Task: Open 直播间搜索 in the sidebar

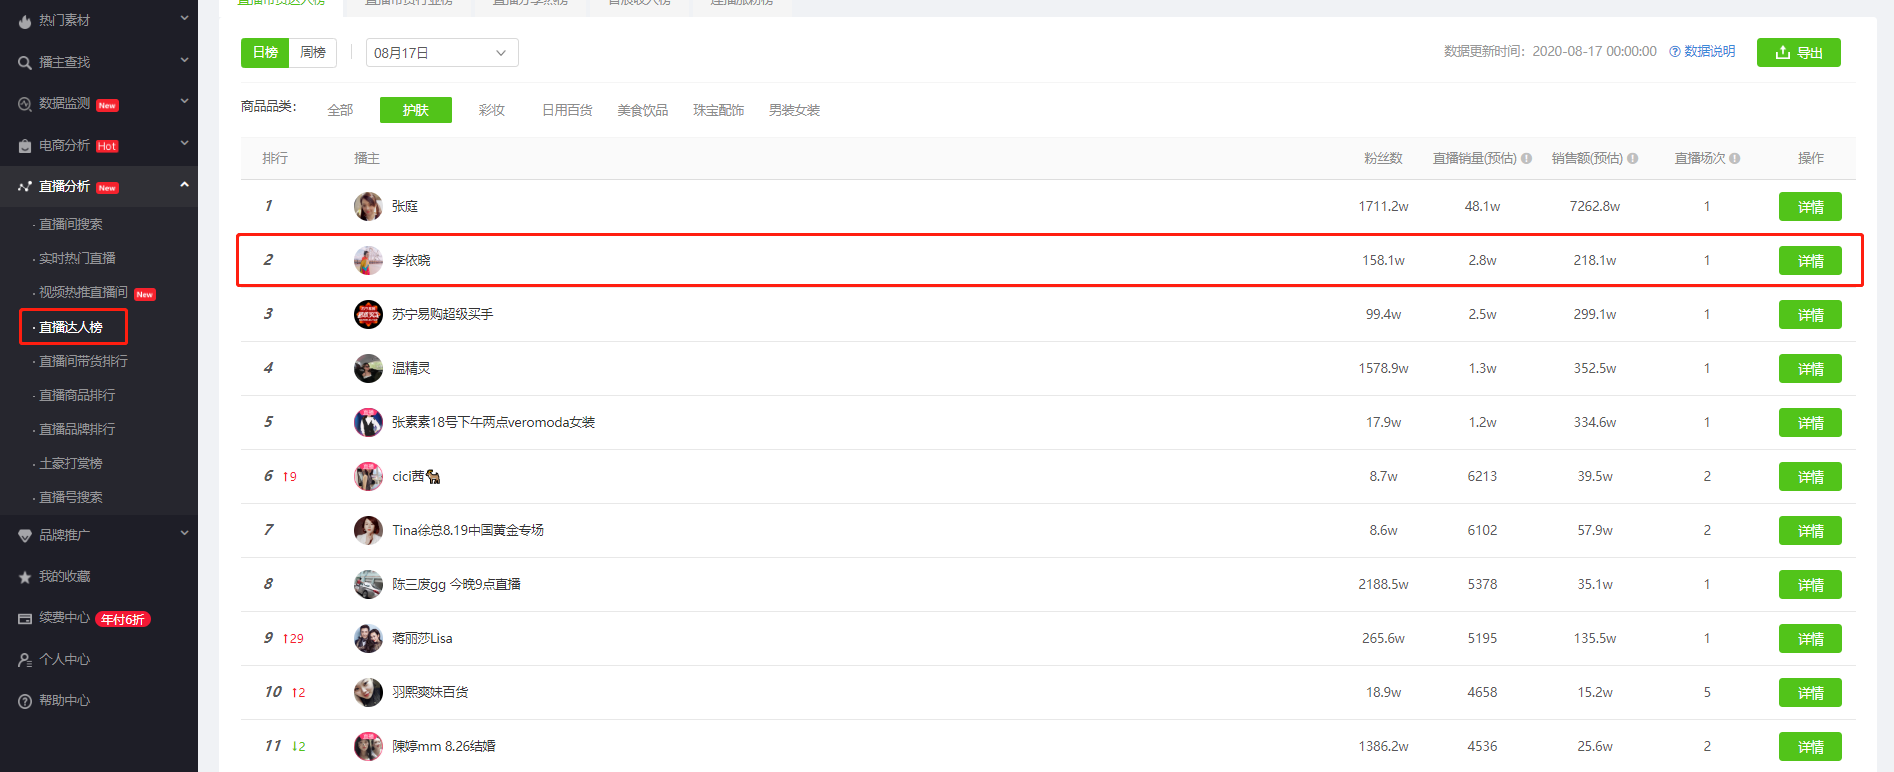Action: [71, 224]
